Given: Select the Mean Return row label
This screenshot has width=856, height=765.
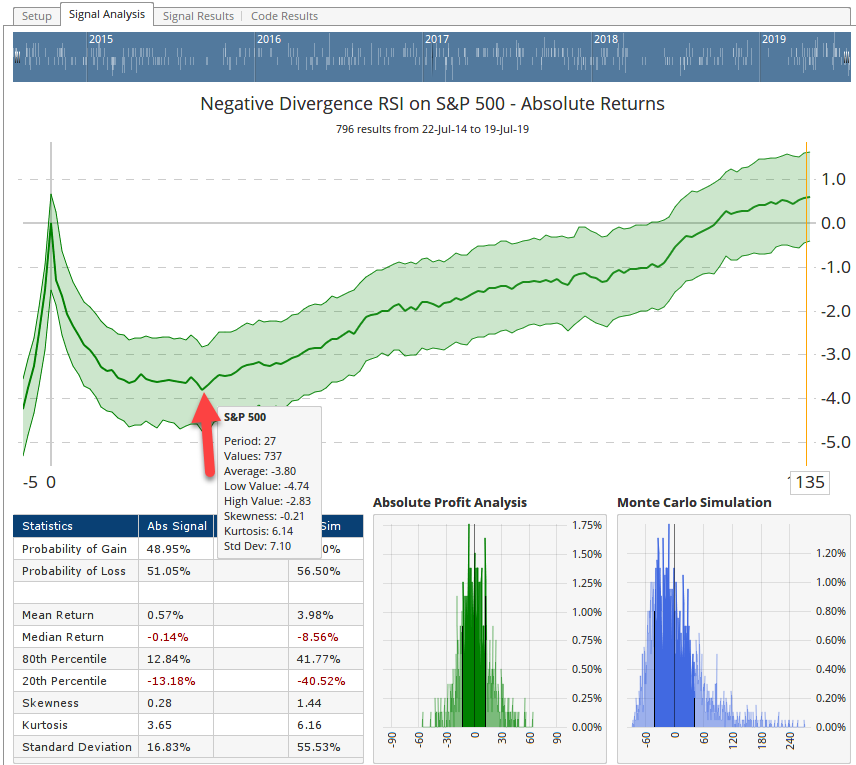Looking at the screenshot, I should [x=58, y=615].
